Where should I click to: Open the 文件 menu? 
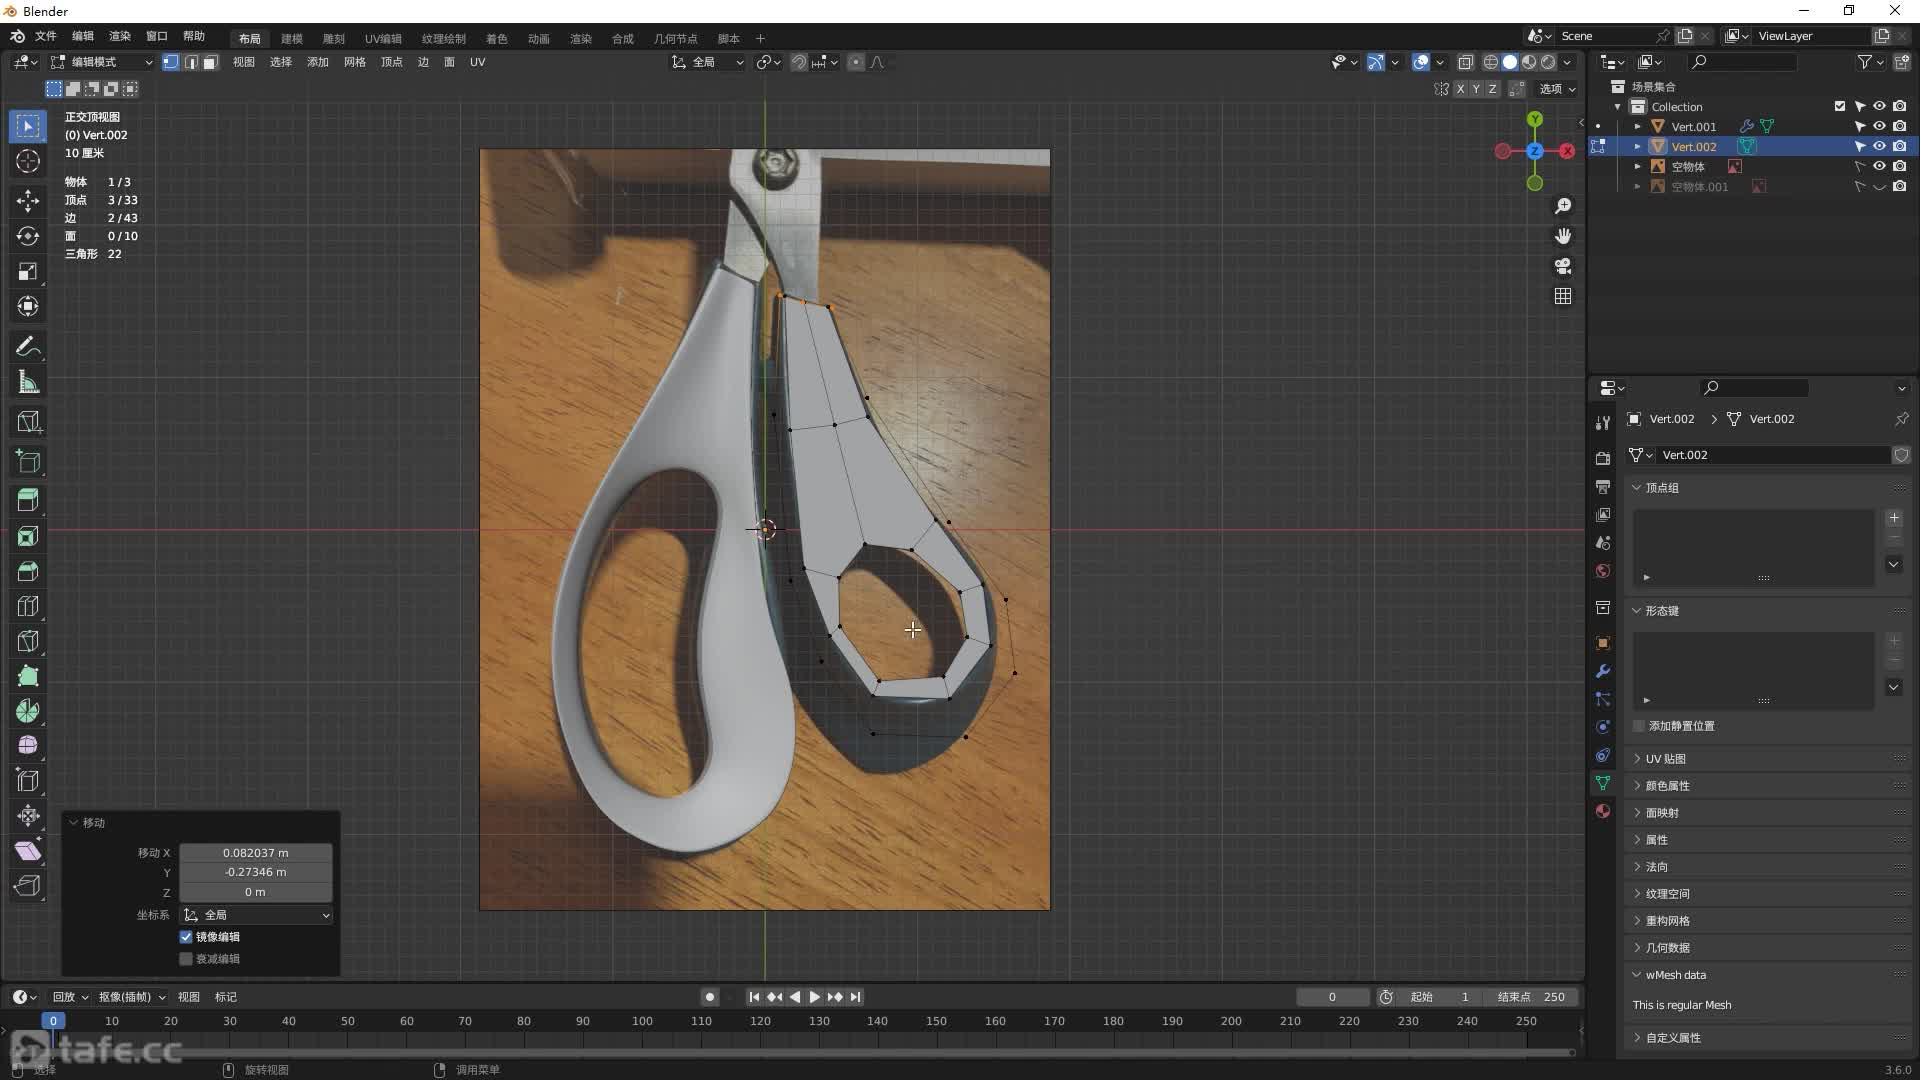46,36
